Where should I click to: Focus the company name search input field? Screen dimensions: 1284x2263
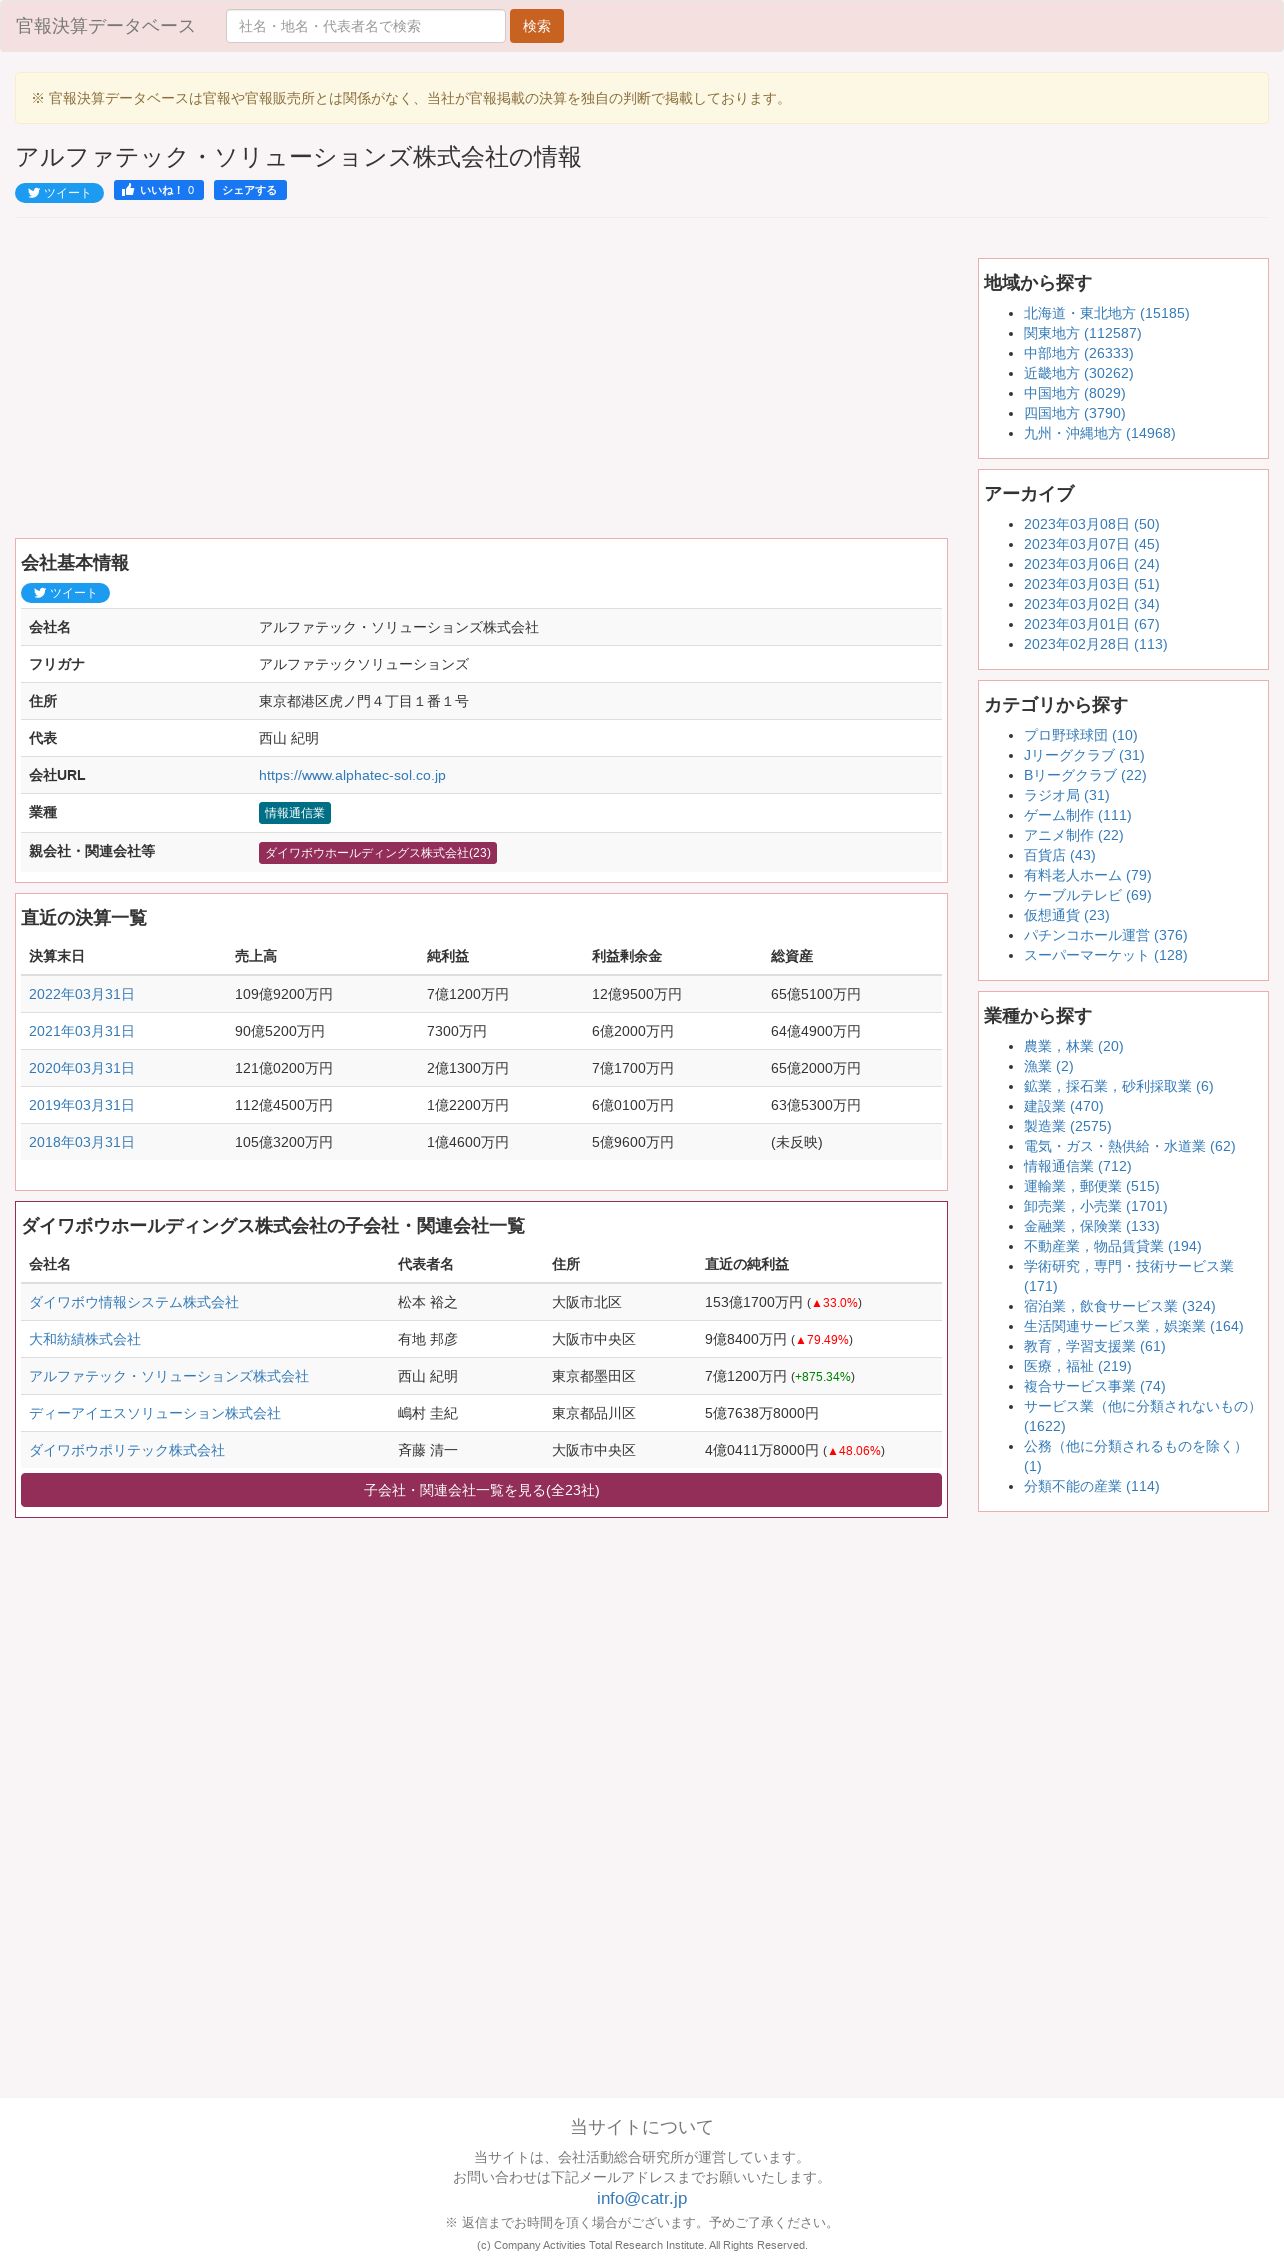click(366, 26)
